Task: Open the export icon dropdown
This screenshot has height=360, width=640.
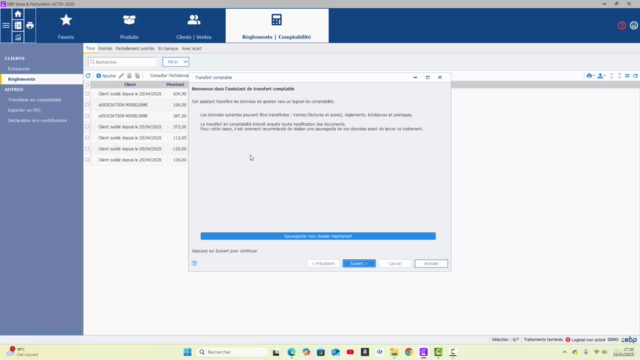Action: [601, 76]
